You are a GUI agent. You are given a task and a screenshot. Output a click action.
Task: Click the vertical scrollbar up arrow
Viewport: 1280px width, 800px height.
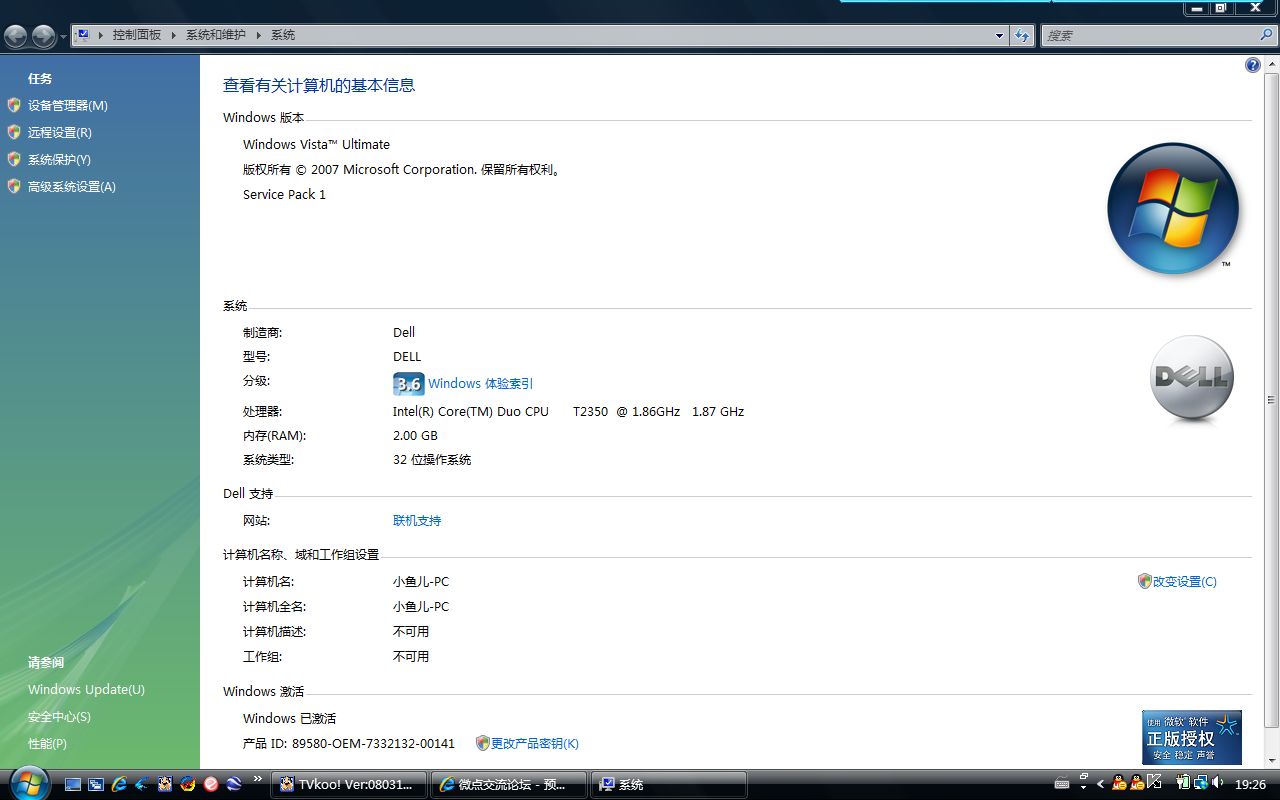click(1272, 65)
